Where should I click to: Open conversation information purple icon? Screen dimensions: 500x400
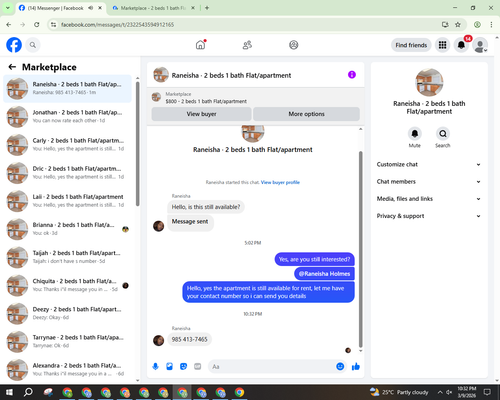[x=352, y=75]
